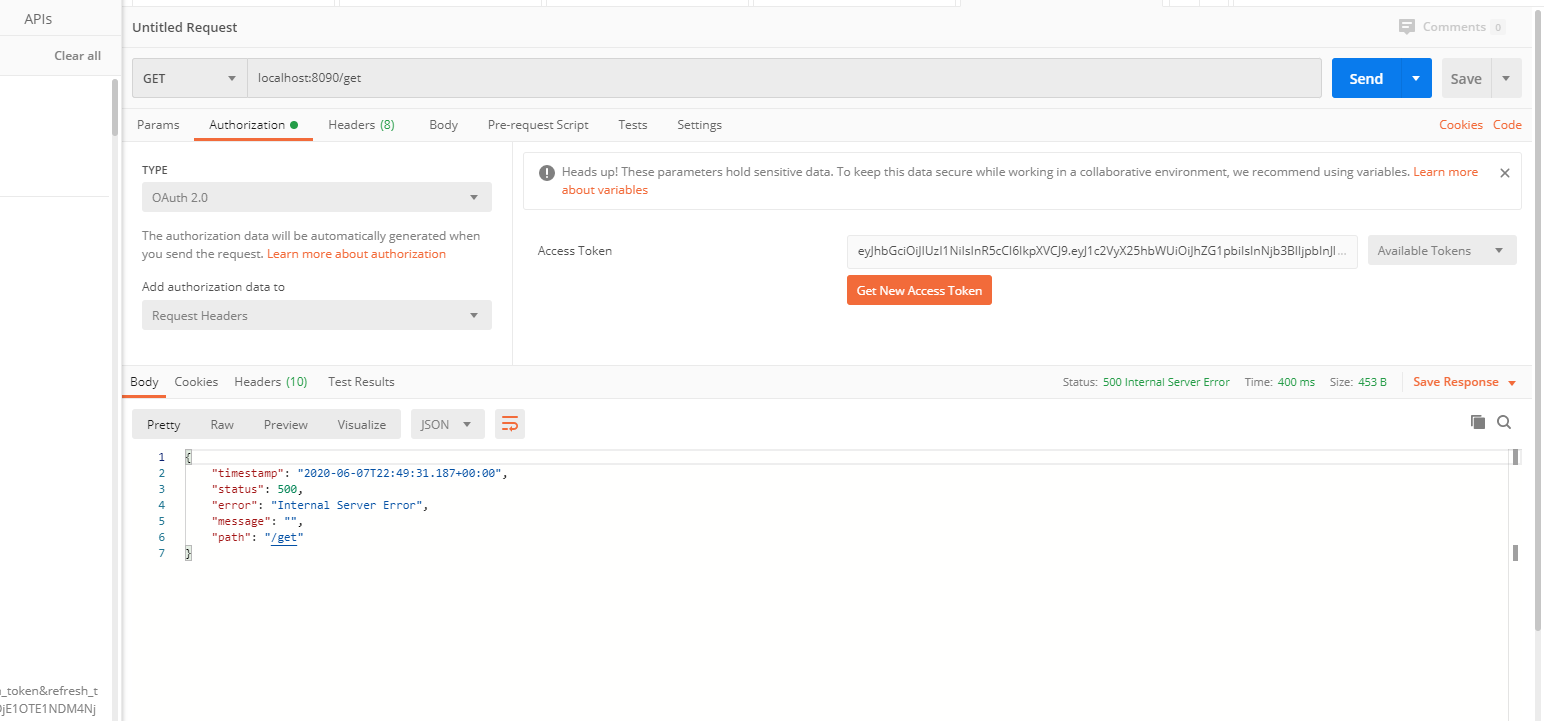1544x721 pixels.
Task: Dismiss the sensitive data warning banner
Action: [x=1505, y=172]
